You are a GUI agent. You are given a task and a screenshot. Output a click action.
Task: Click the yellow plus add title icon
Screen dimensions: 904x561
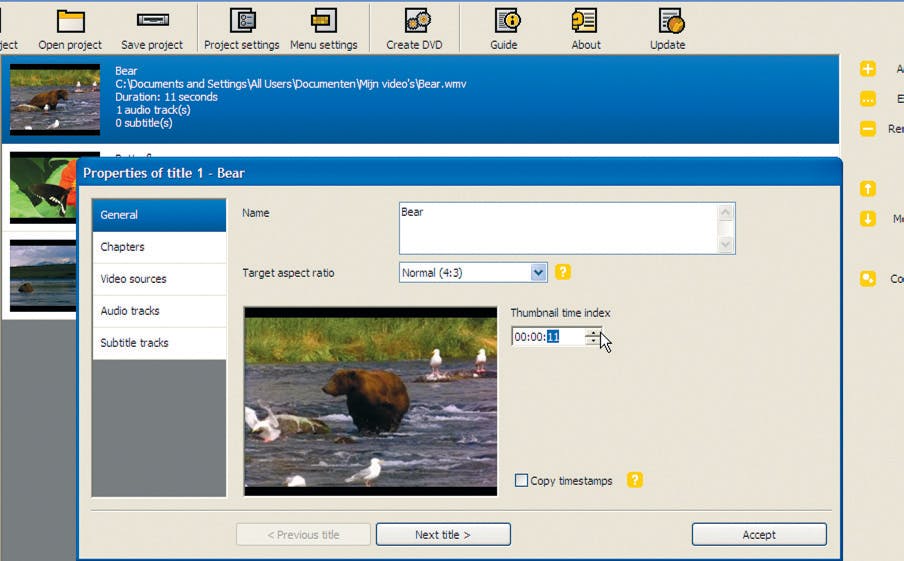click(x=868, y=69)
